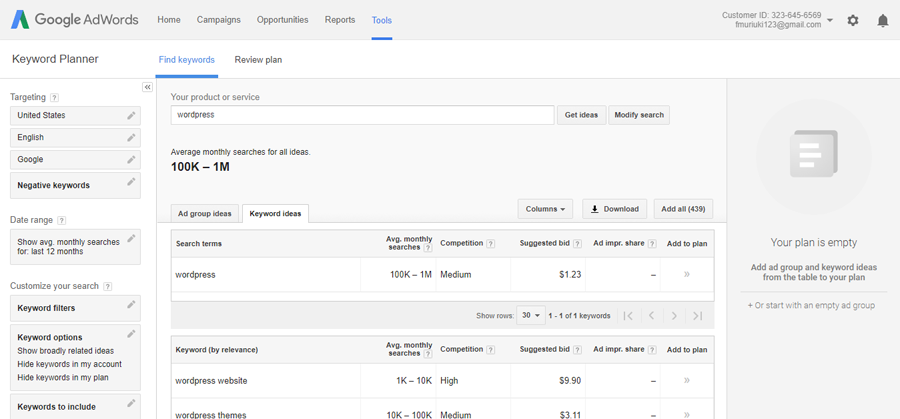Open Suggested bid help in Search terms table

tap(577, 244)
